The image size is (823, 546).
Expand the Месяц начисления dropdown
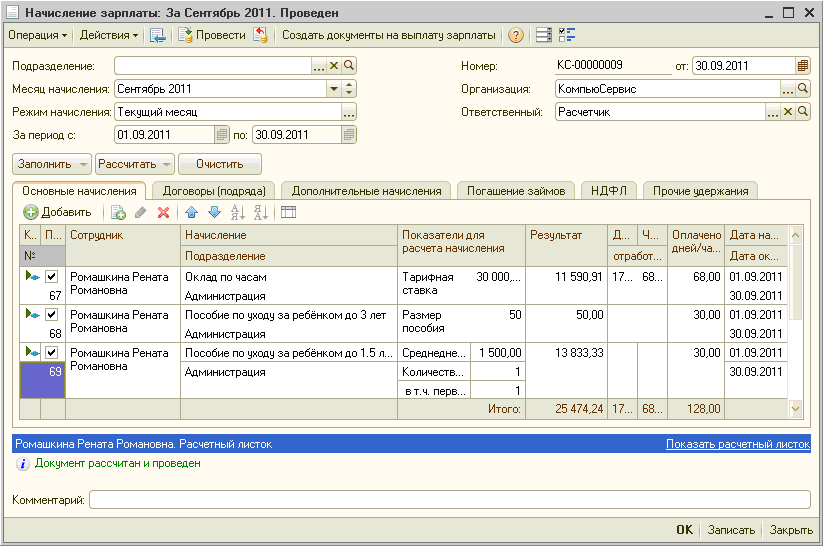(x=334, y=89)
